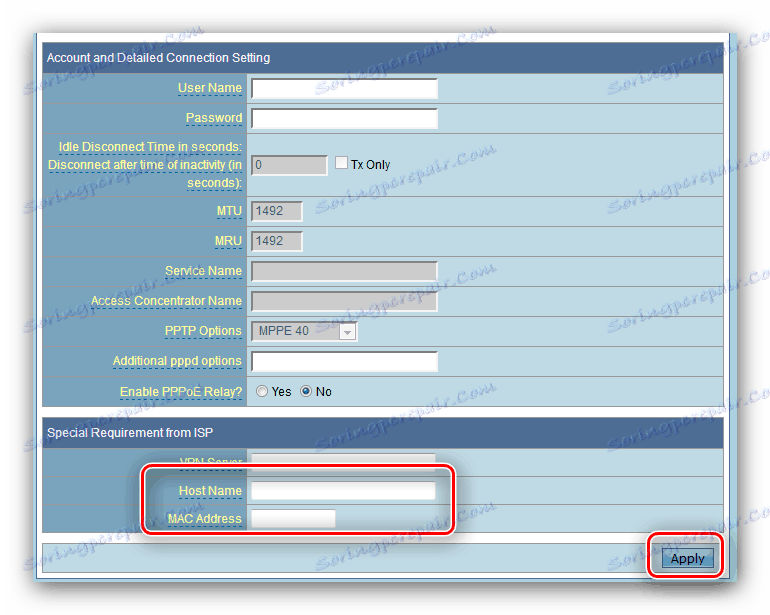Select No for Enable PPPoE Relay
Screen dimensions: 770x615
[x=306, y=391]
